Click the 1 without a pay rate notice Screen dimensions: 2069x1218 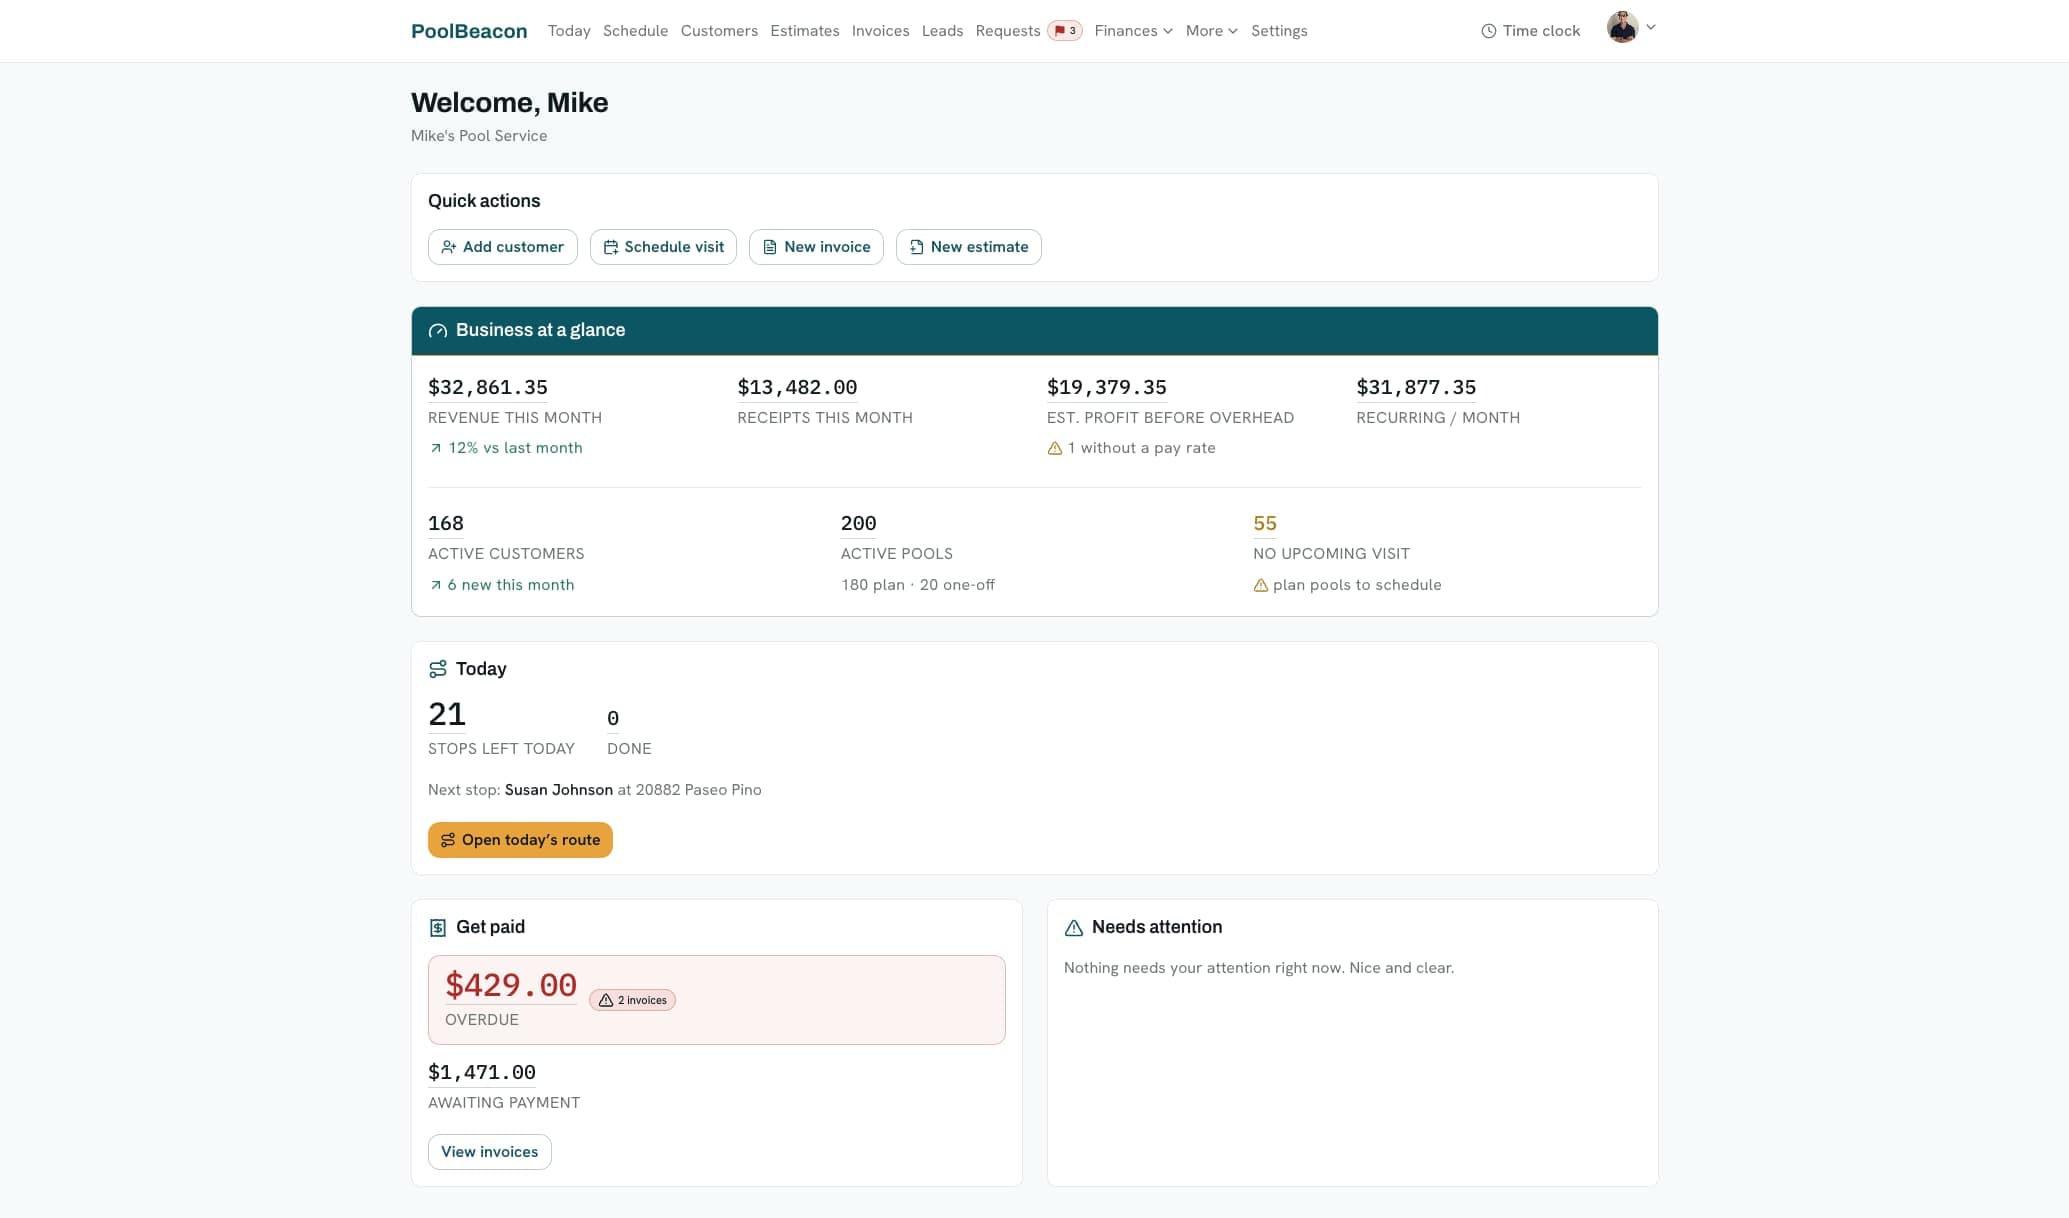coord(1141,448)
